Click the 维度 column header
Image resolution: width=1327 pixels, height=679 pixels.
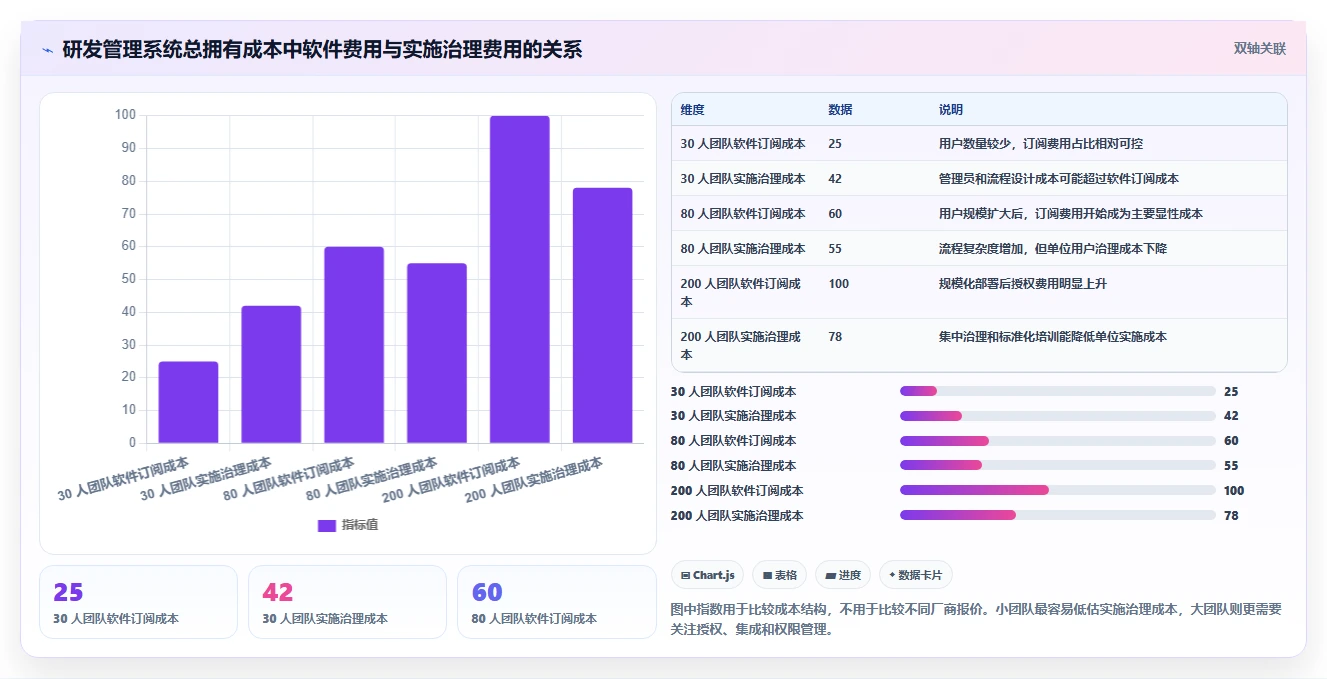[692, 110]
